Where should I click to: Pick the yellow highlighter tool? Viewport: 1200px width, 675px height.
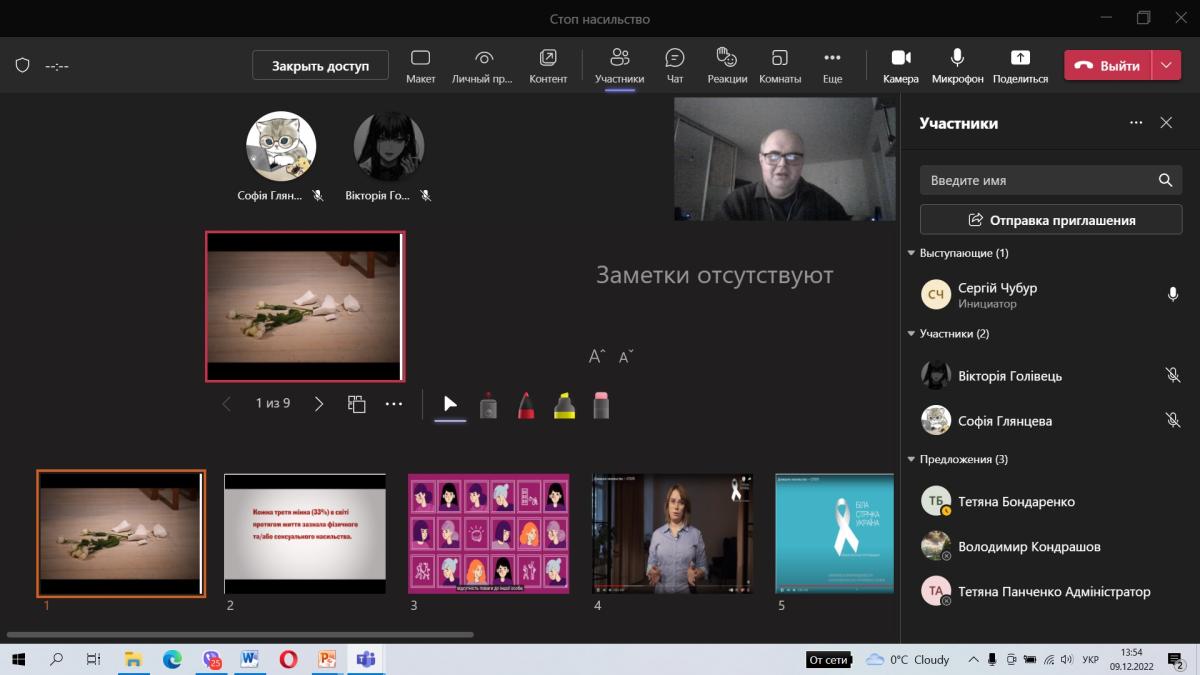point(564,405)
